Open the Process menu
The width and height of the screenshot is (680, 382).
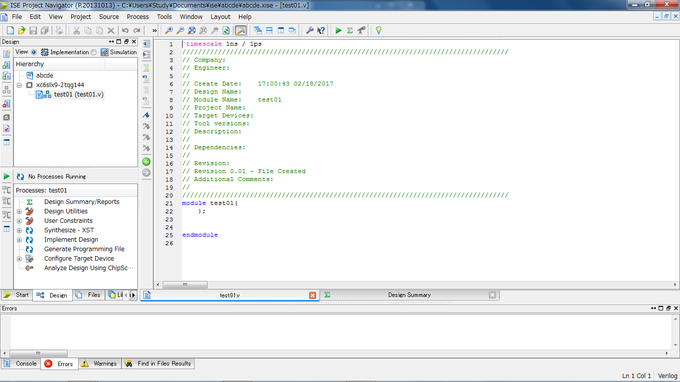[x=137, y=16]
